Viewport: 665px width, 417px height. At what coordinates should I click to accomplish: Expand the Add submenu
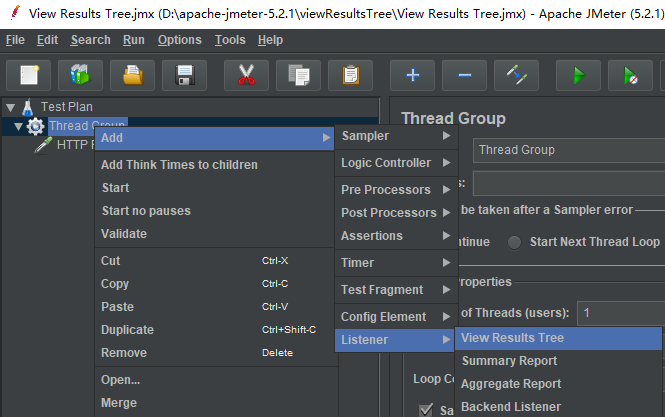click(215, 138)
